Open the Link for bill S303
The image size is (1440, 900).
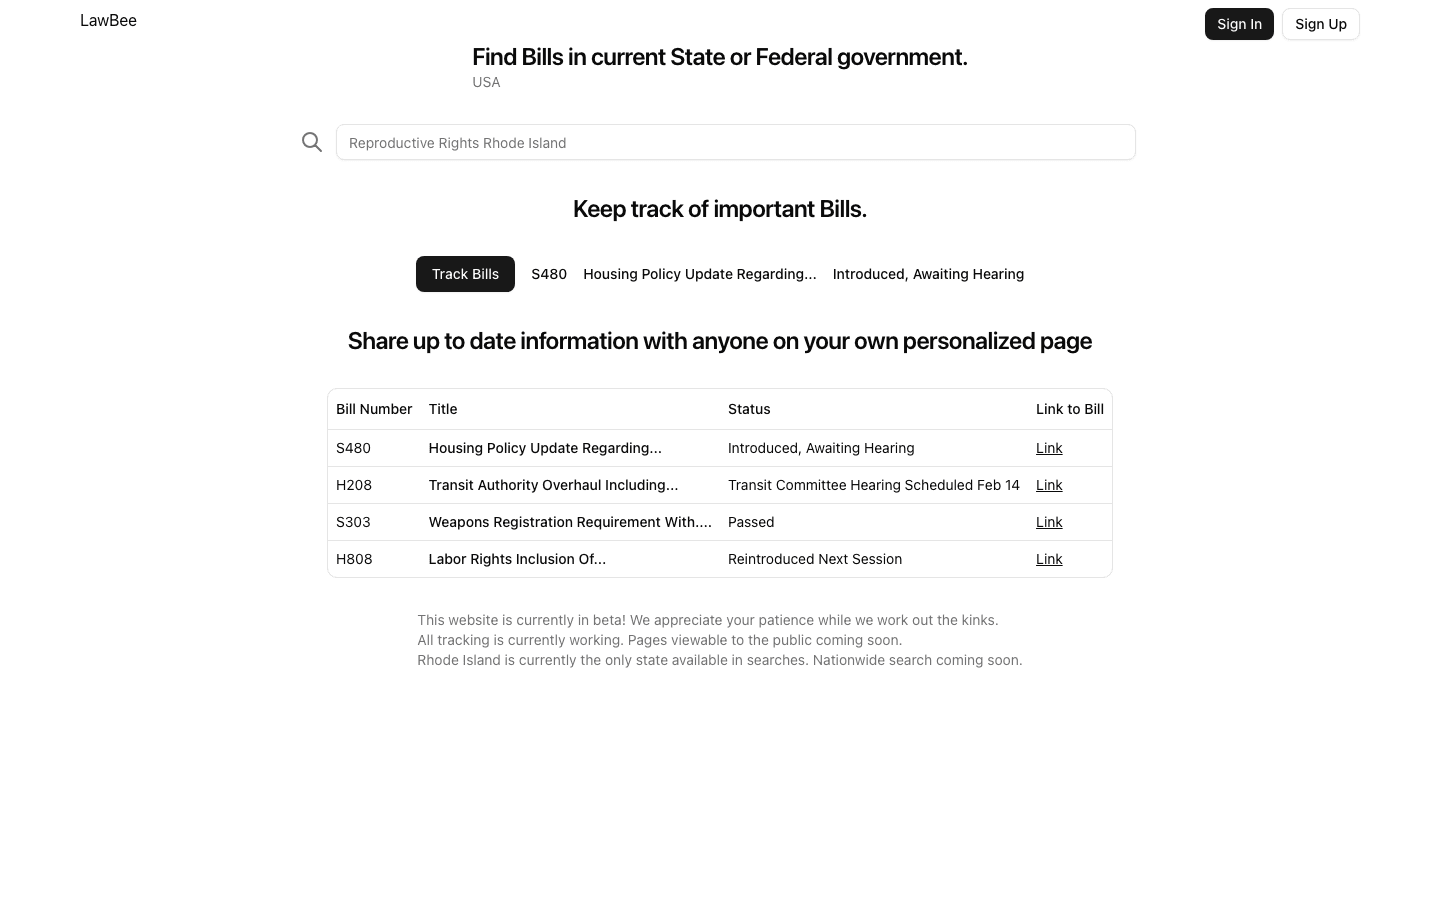[x=1049, y=522]
